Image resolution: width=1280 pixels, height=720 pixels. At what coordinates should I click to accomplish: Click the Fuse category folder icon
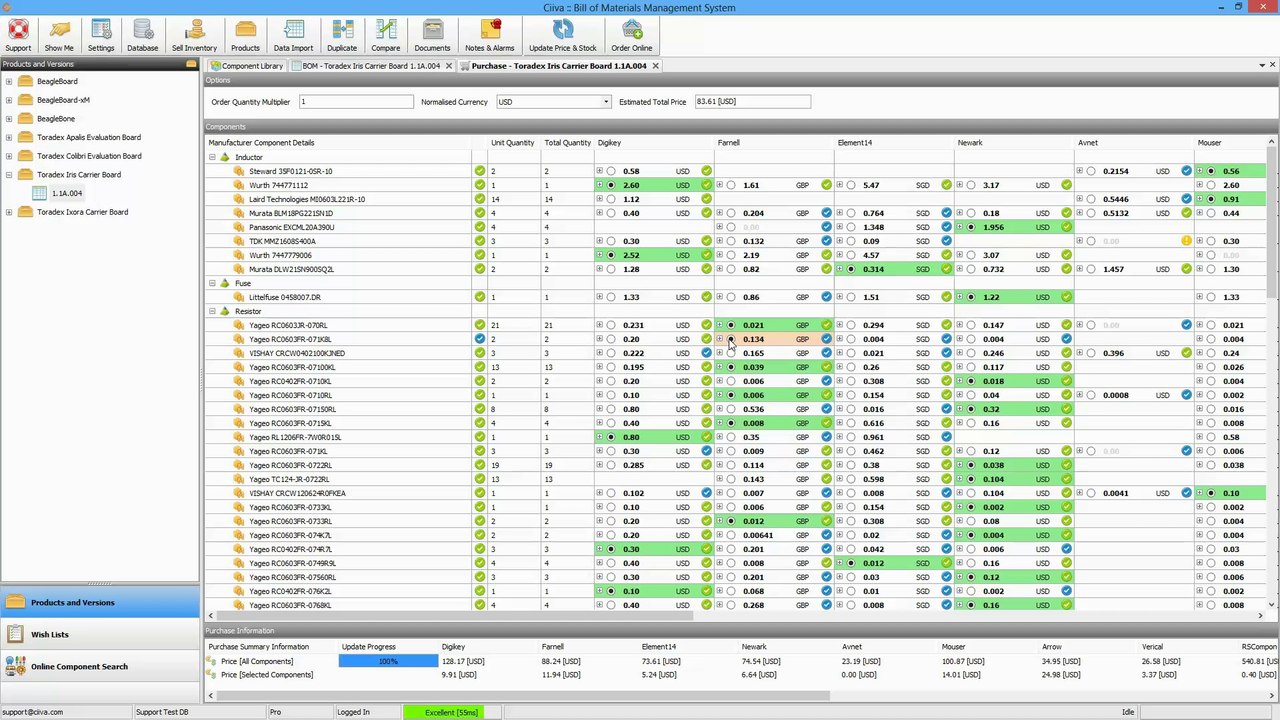coord(225,283)
